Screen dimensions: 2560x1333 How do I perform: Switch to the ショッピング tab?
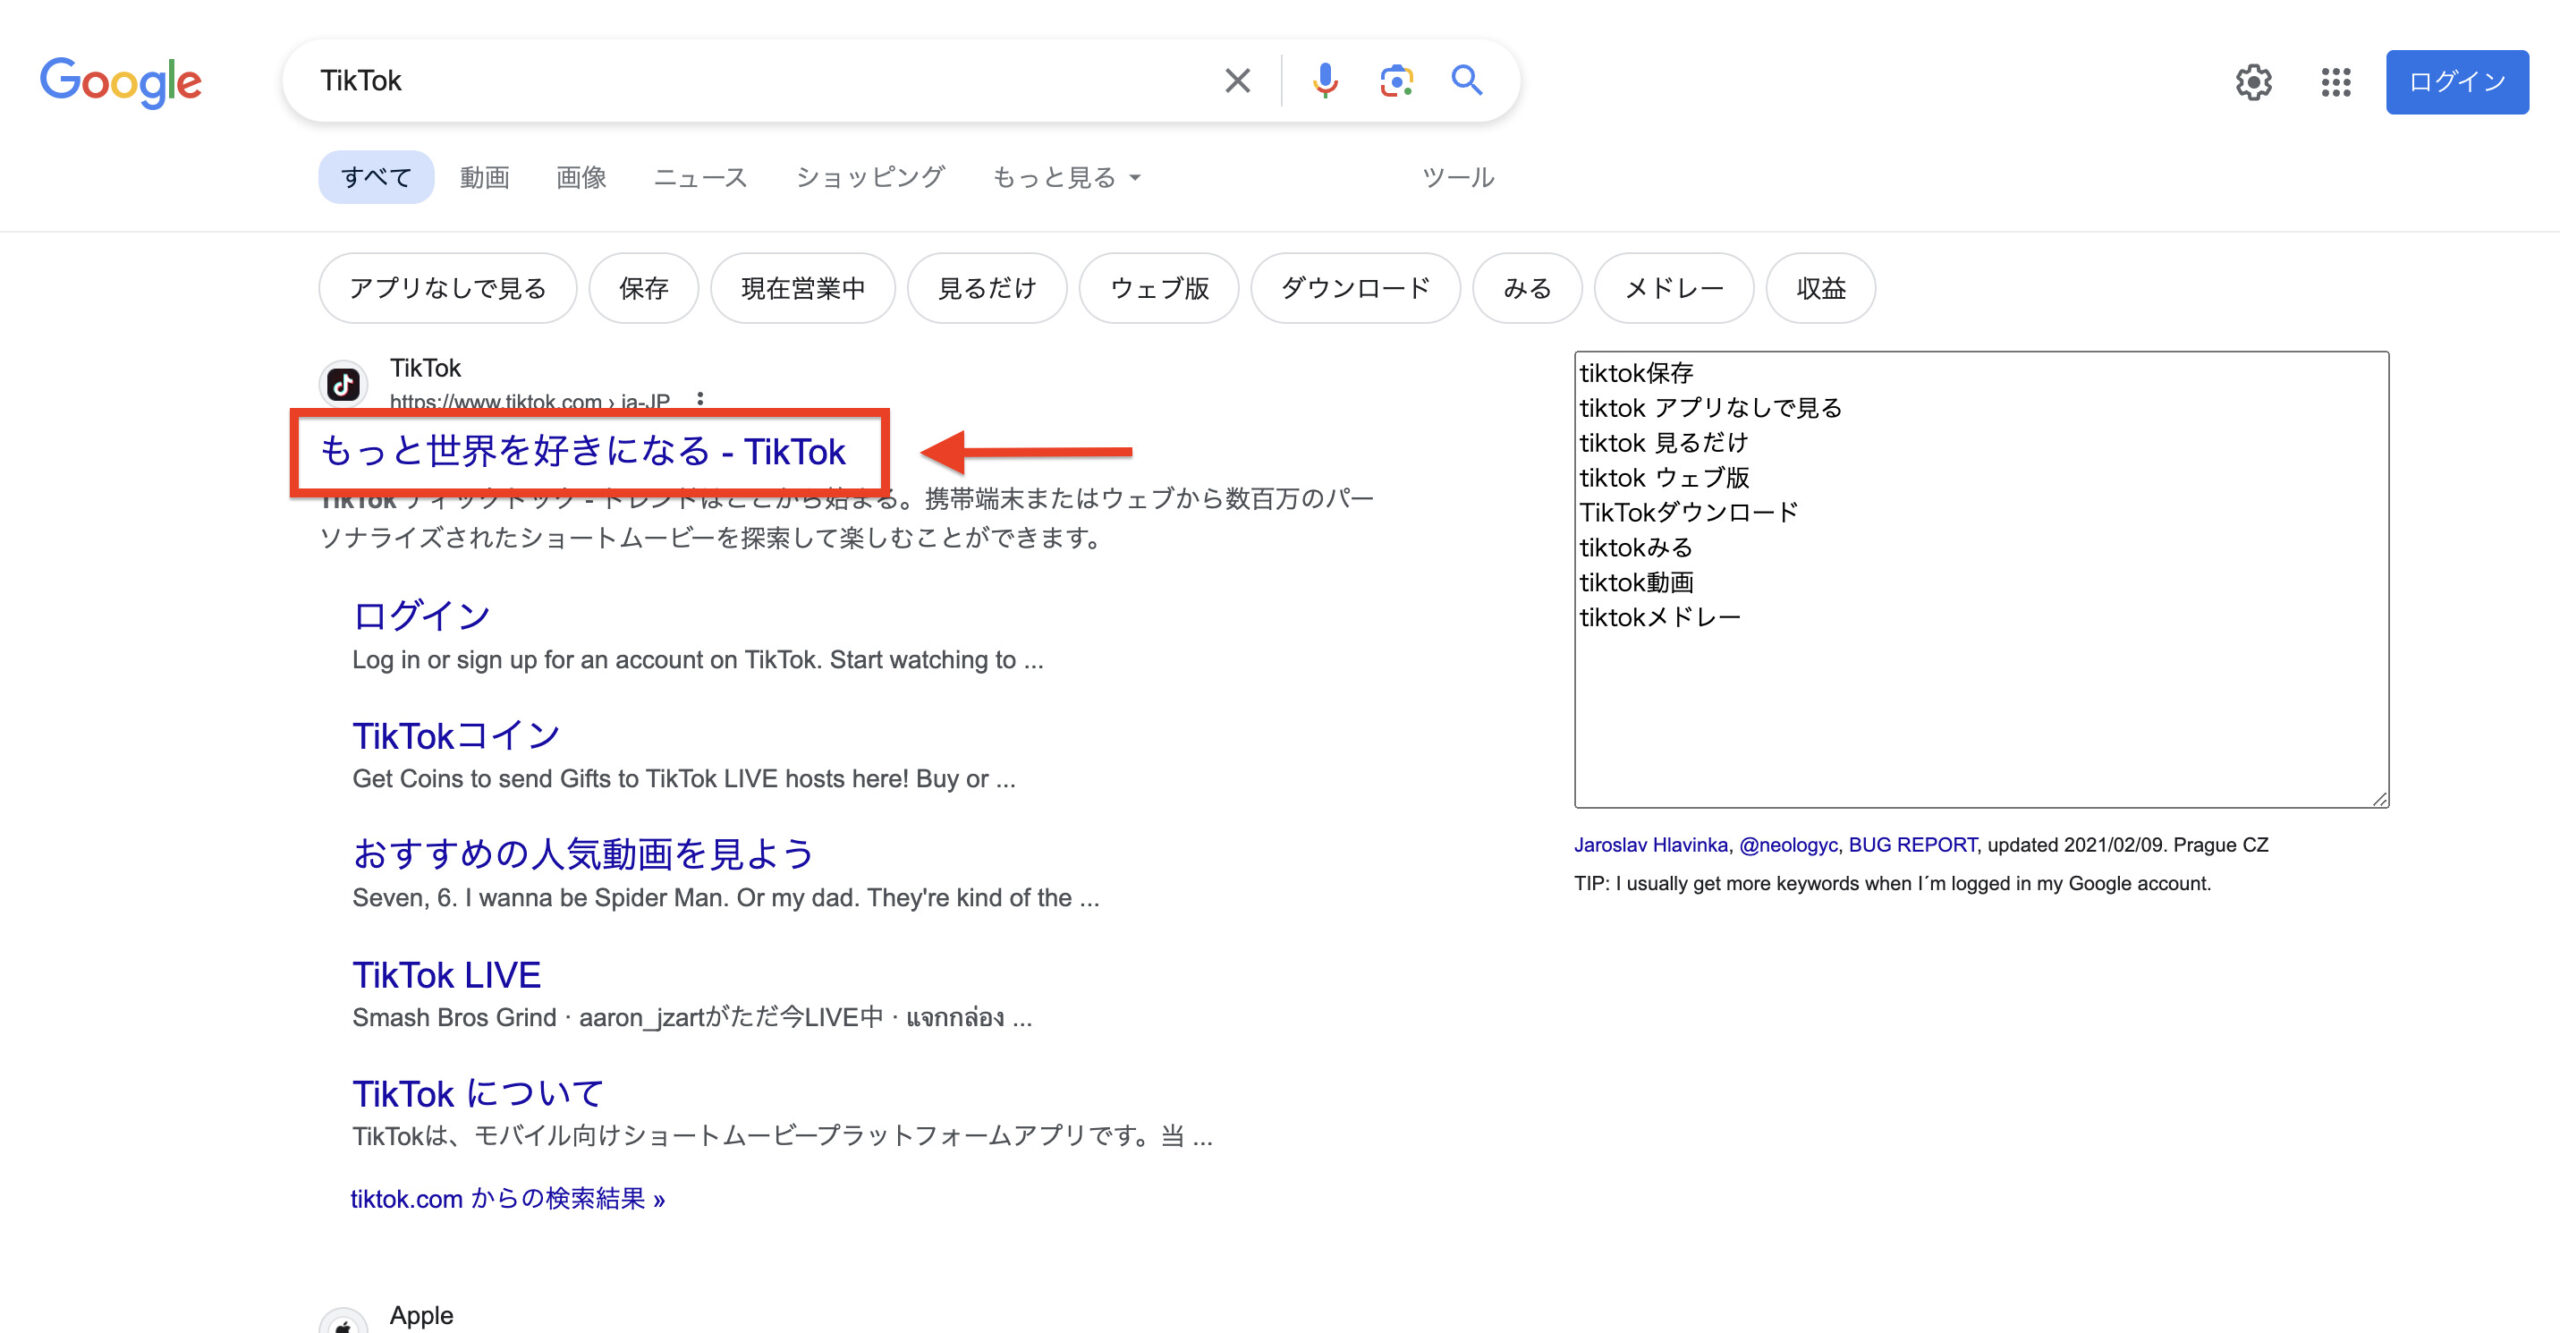870,177
